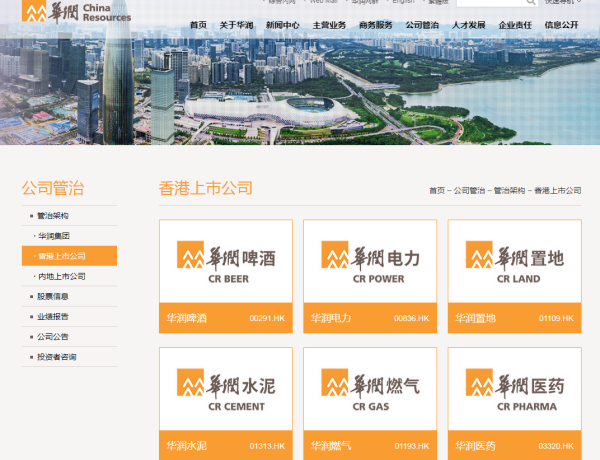
Task: Click the 公司管治 sidebar heading
Action: [x=52, y=188]
